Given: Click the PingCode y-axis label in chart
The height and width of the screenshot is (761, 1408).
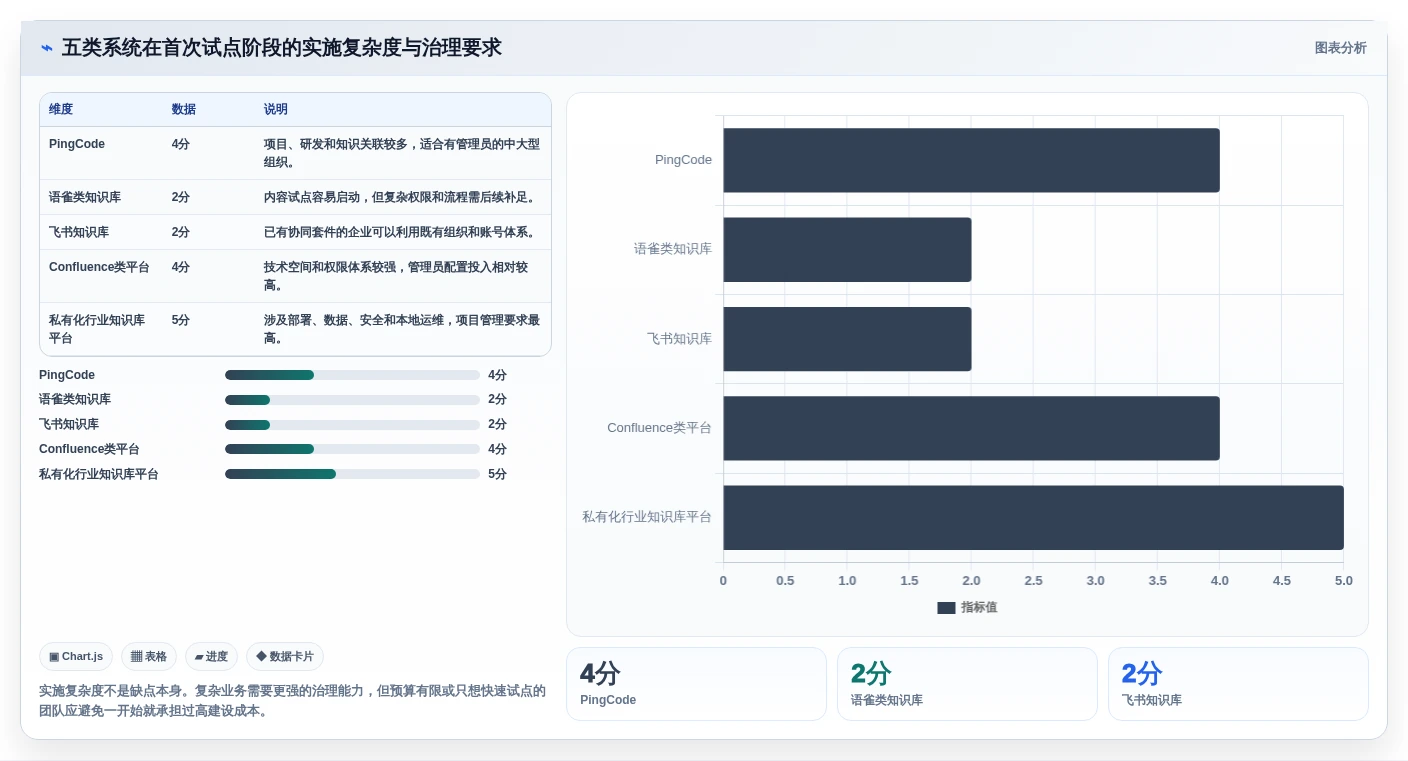Looking at the screenshot, I should (x=684, y=160).
